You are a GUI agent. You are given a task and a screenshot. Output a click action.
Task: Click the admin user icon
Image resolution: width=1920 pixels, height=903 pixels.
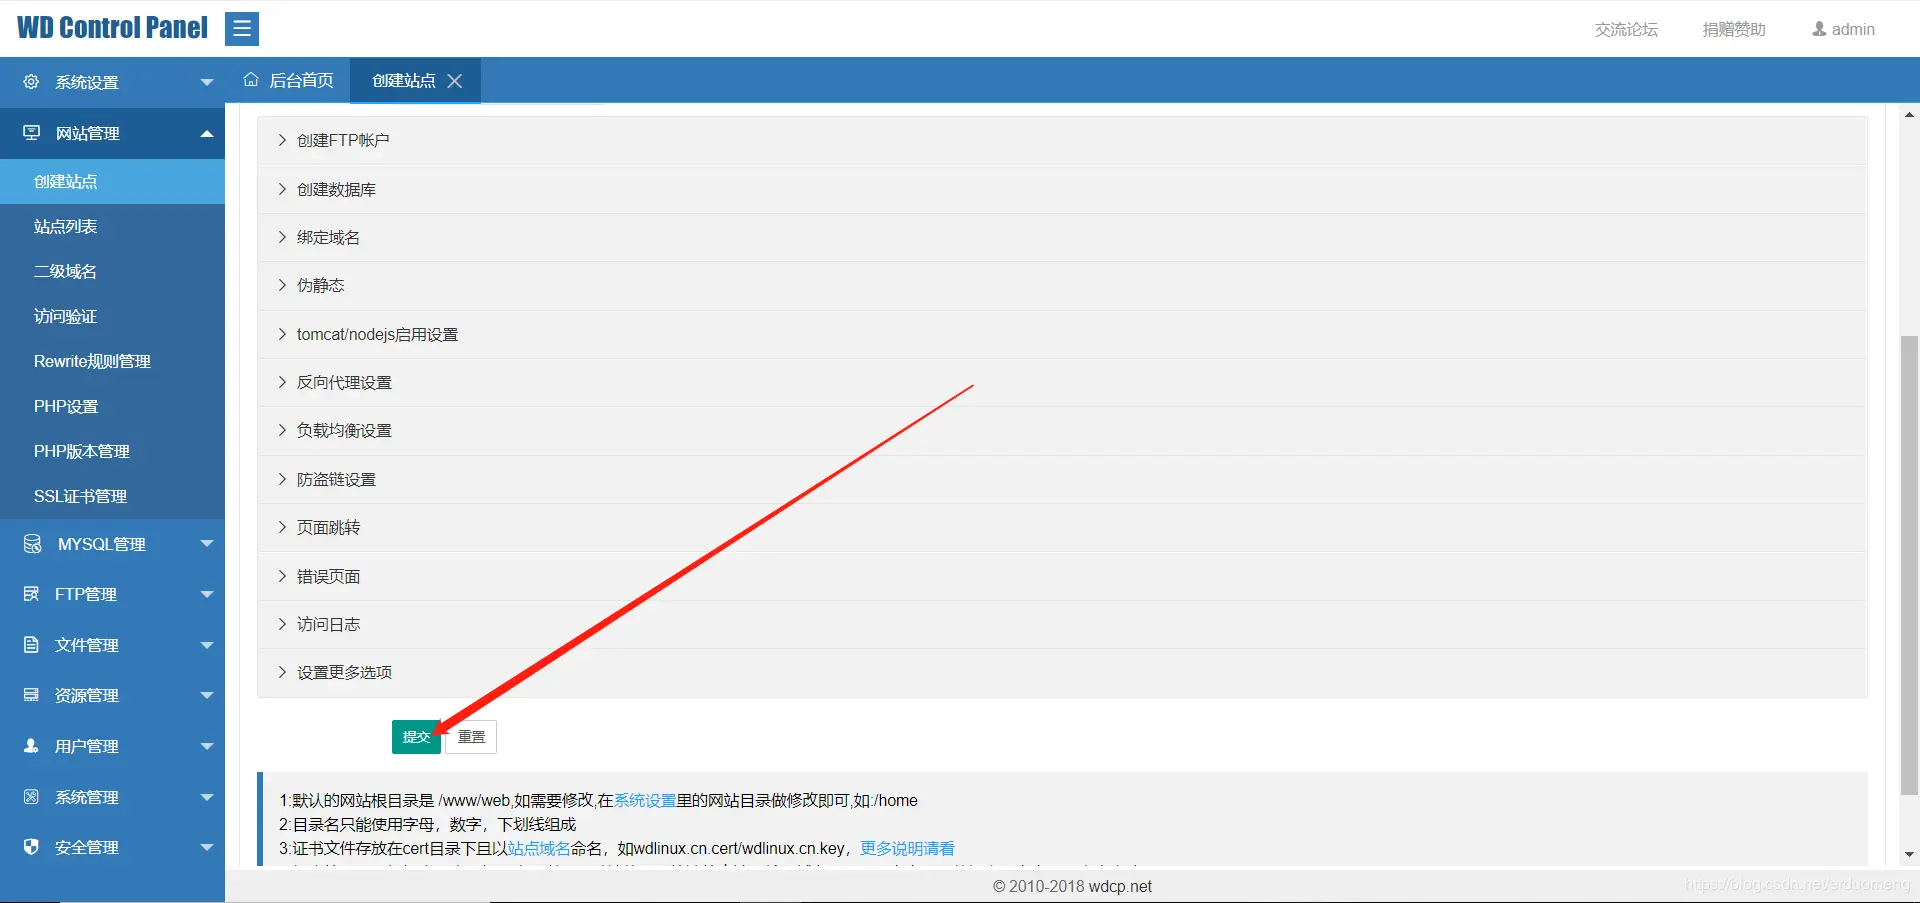click(x=1819, y=29)
